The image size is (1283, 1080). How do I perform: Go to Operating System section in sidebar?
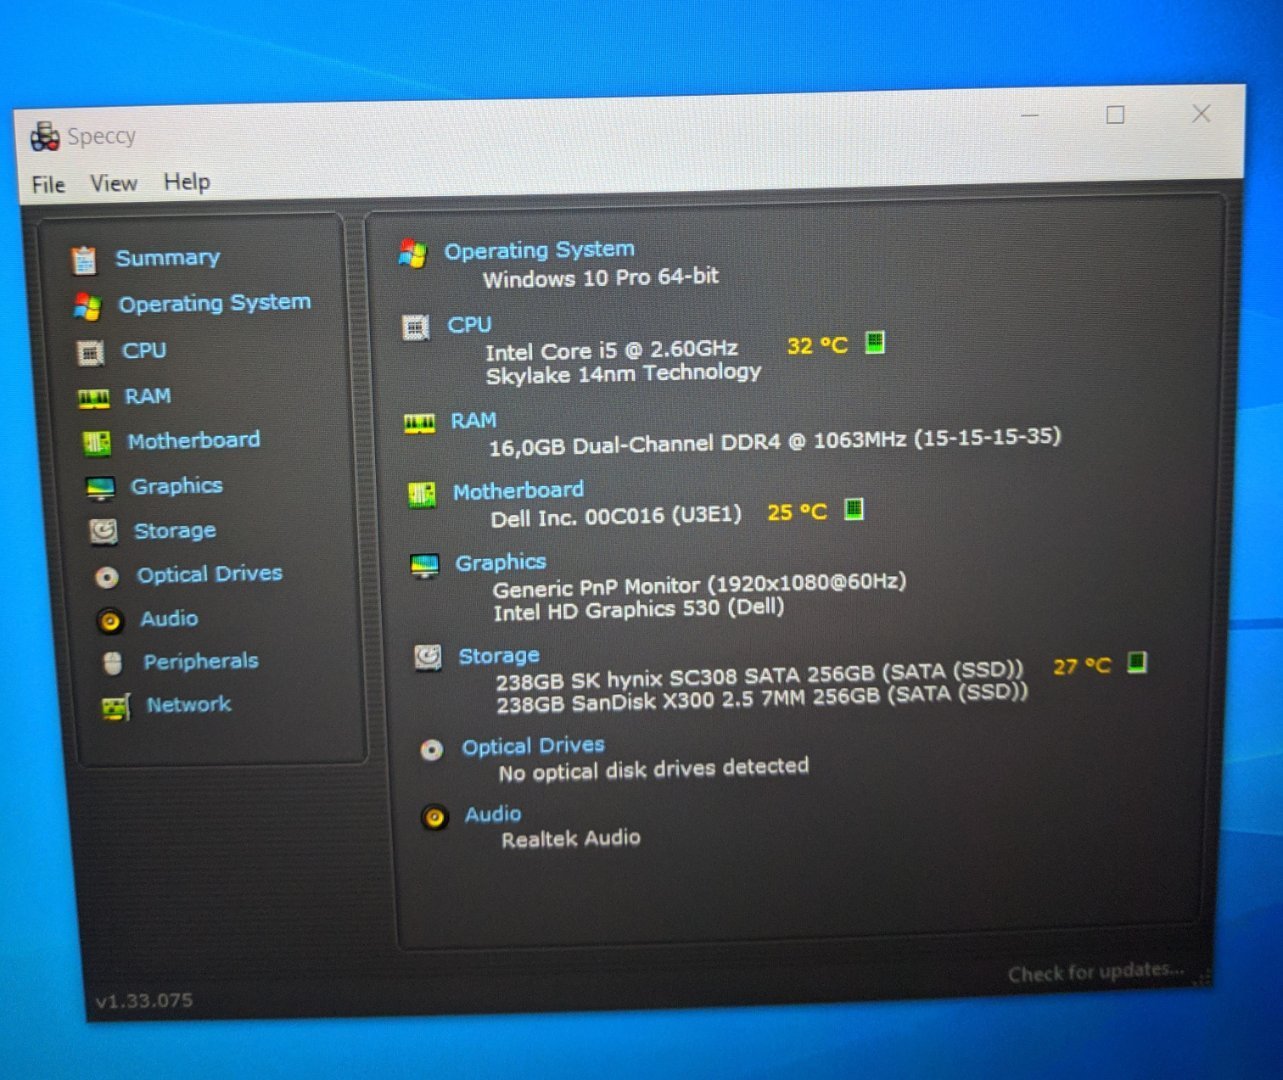pyautogui.click(x=215, y=303)
